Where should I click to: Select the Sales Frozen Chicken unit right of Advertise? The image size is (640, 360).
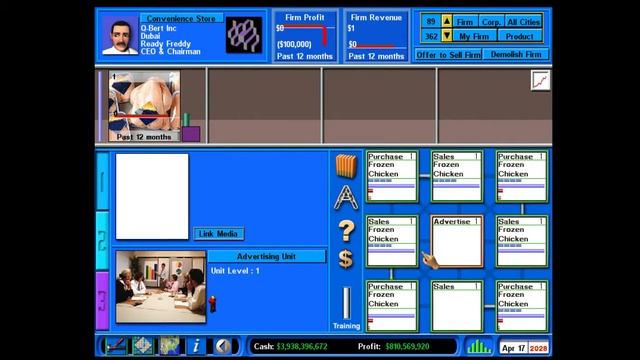point(522,241)
